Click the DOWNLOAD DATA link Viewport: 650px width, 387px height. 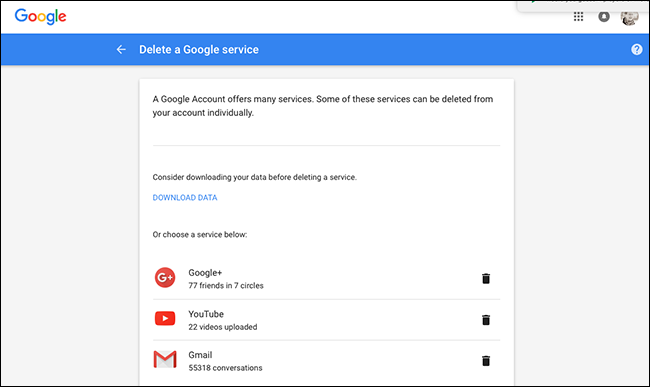[185, 198]
